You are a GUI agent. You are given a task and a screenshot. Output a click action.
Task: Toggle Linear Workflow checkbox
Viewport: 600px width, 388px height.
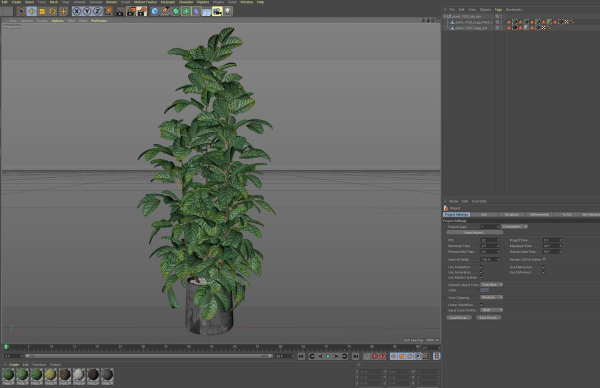pyautogui.click(x=482, y=305)
